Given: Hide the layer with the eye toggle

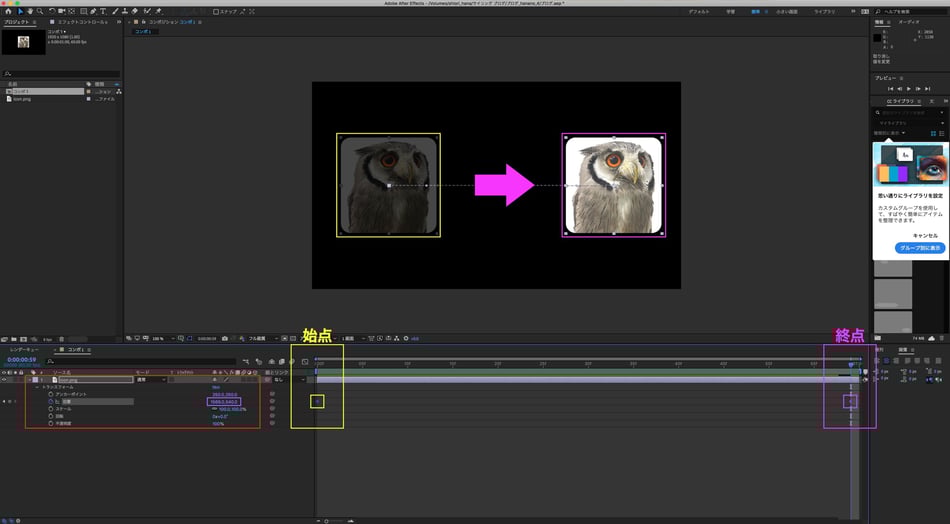Looking at the screenshot, I should click(x=5, y=380).
